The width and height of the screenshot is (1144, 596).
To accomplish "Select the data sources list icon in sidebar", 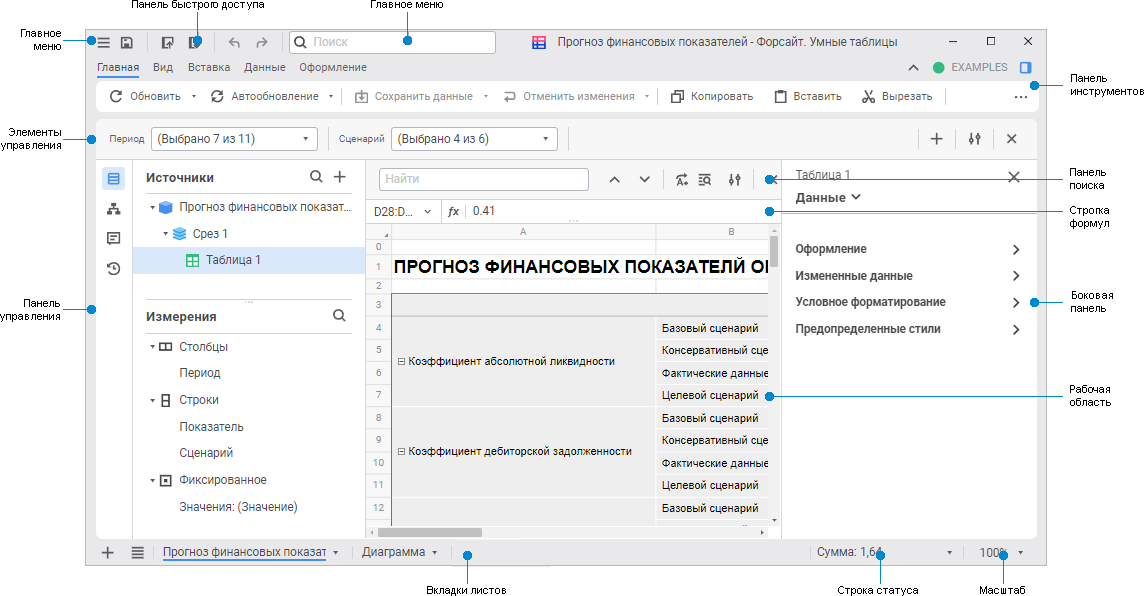I will pyautogui.click(x=114, y=179).
